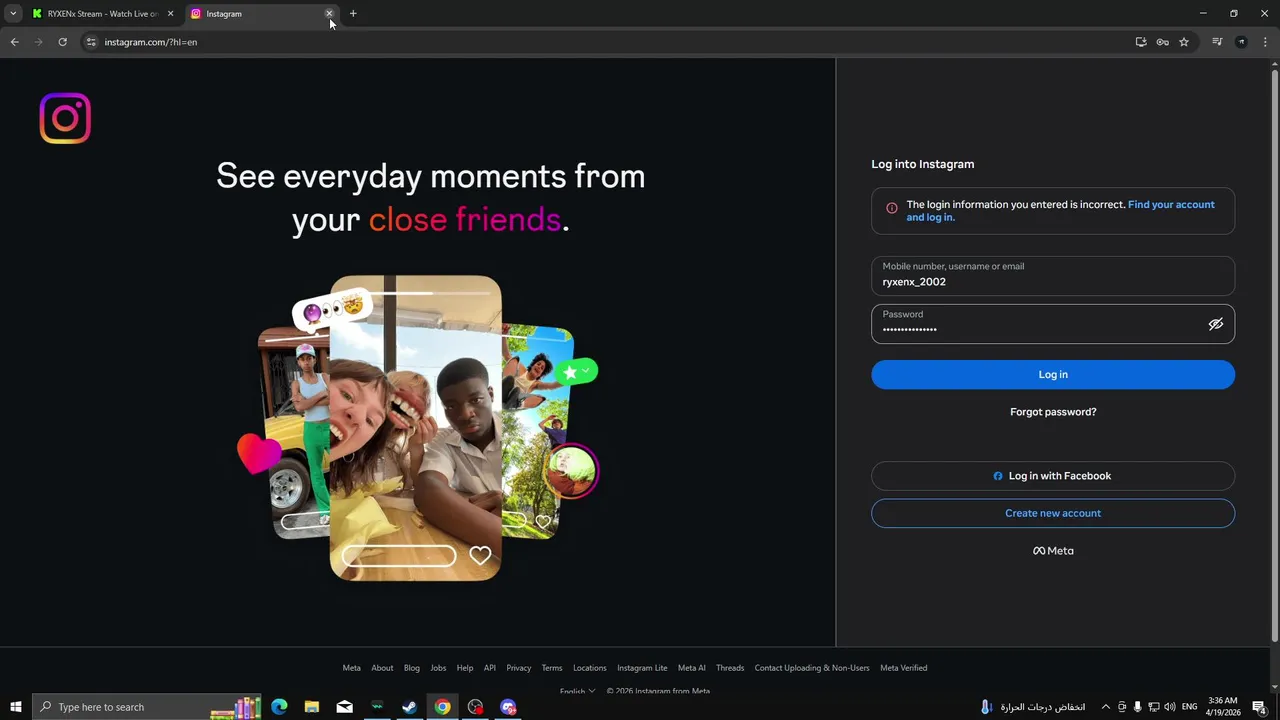Click the Meta logo below the form

(1053, 551)
